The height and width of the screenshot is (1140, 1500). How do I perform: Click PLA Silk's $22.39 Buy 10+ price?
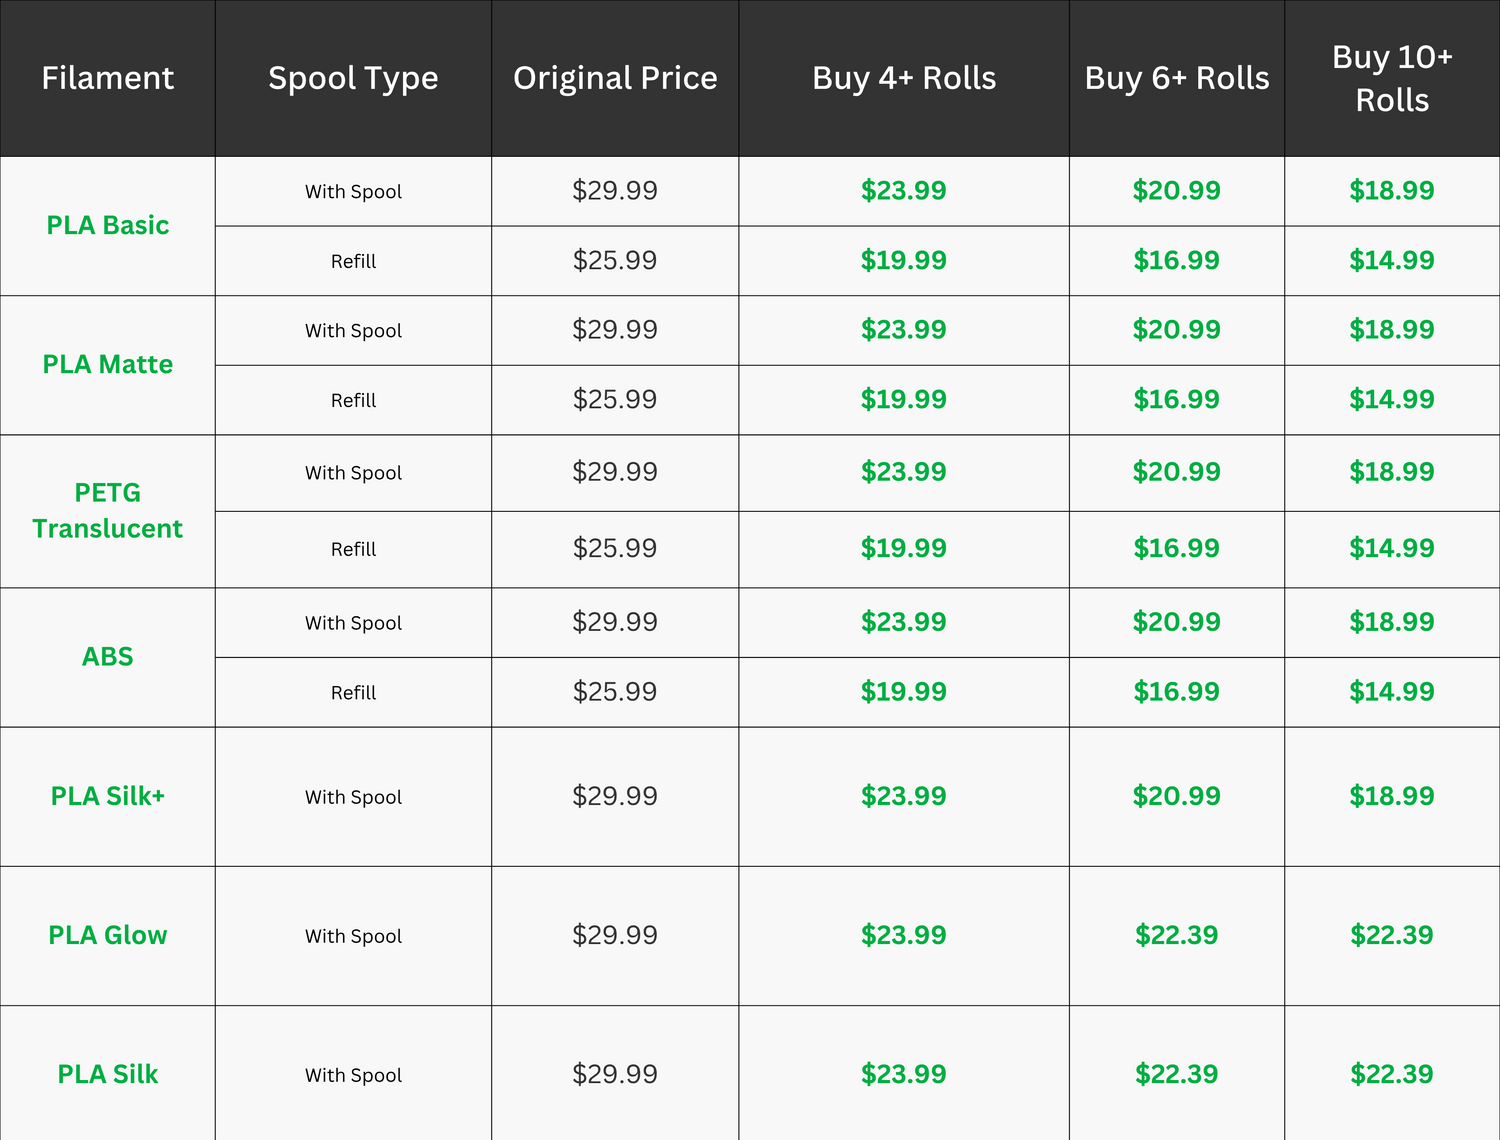coord(1392,1075)
